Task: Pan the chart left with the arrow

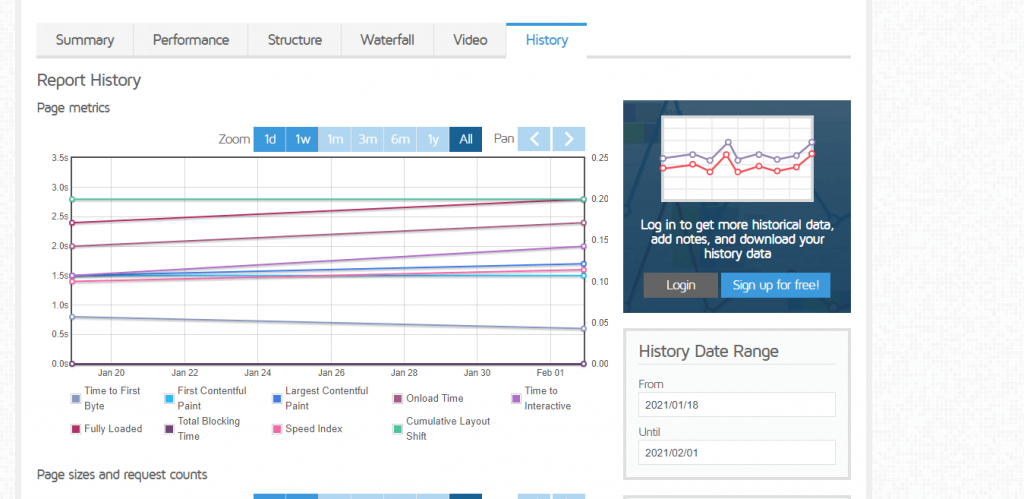Action: [534, 139]
